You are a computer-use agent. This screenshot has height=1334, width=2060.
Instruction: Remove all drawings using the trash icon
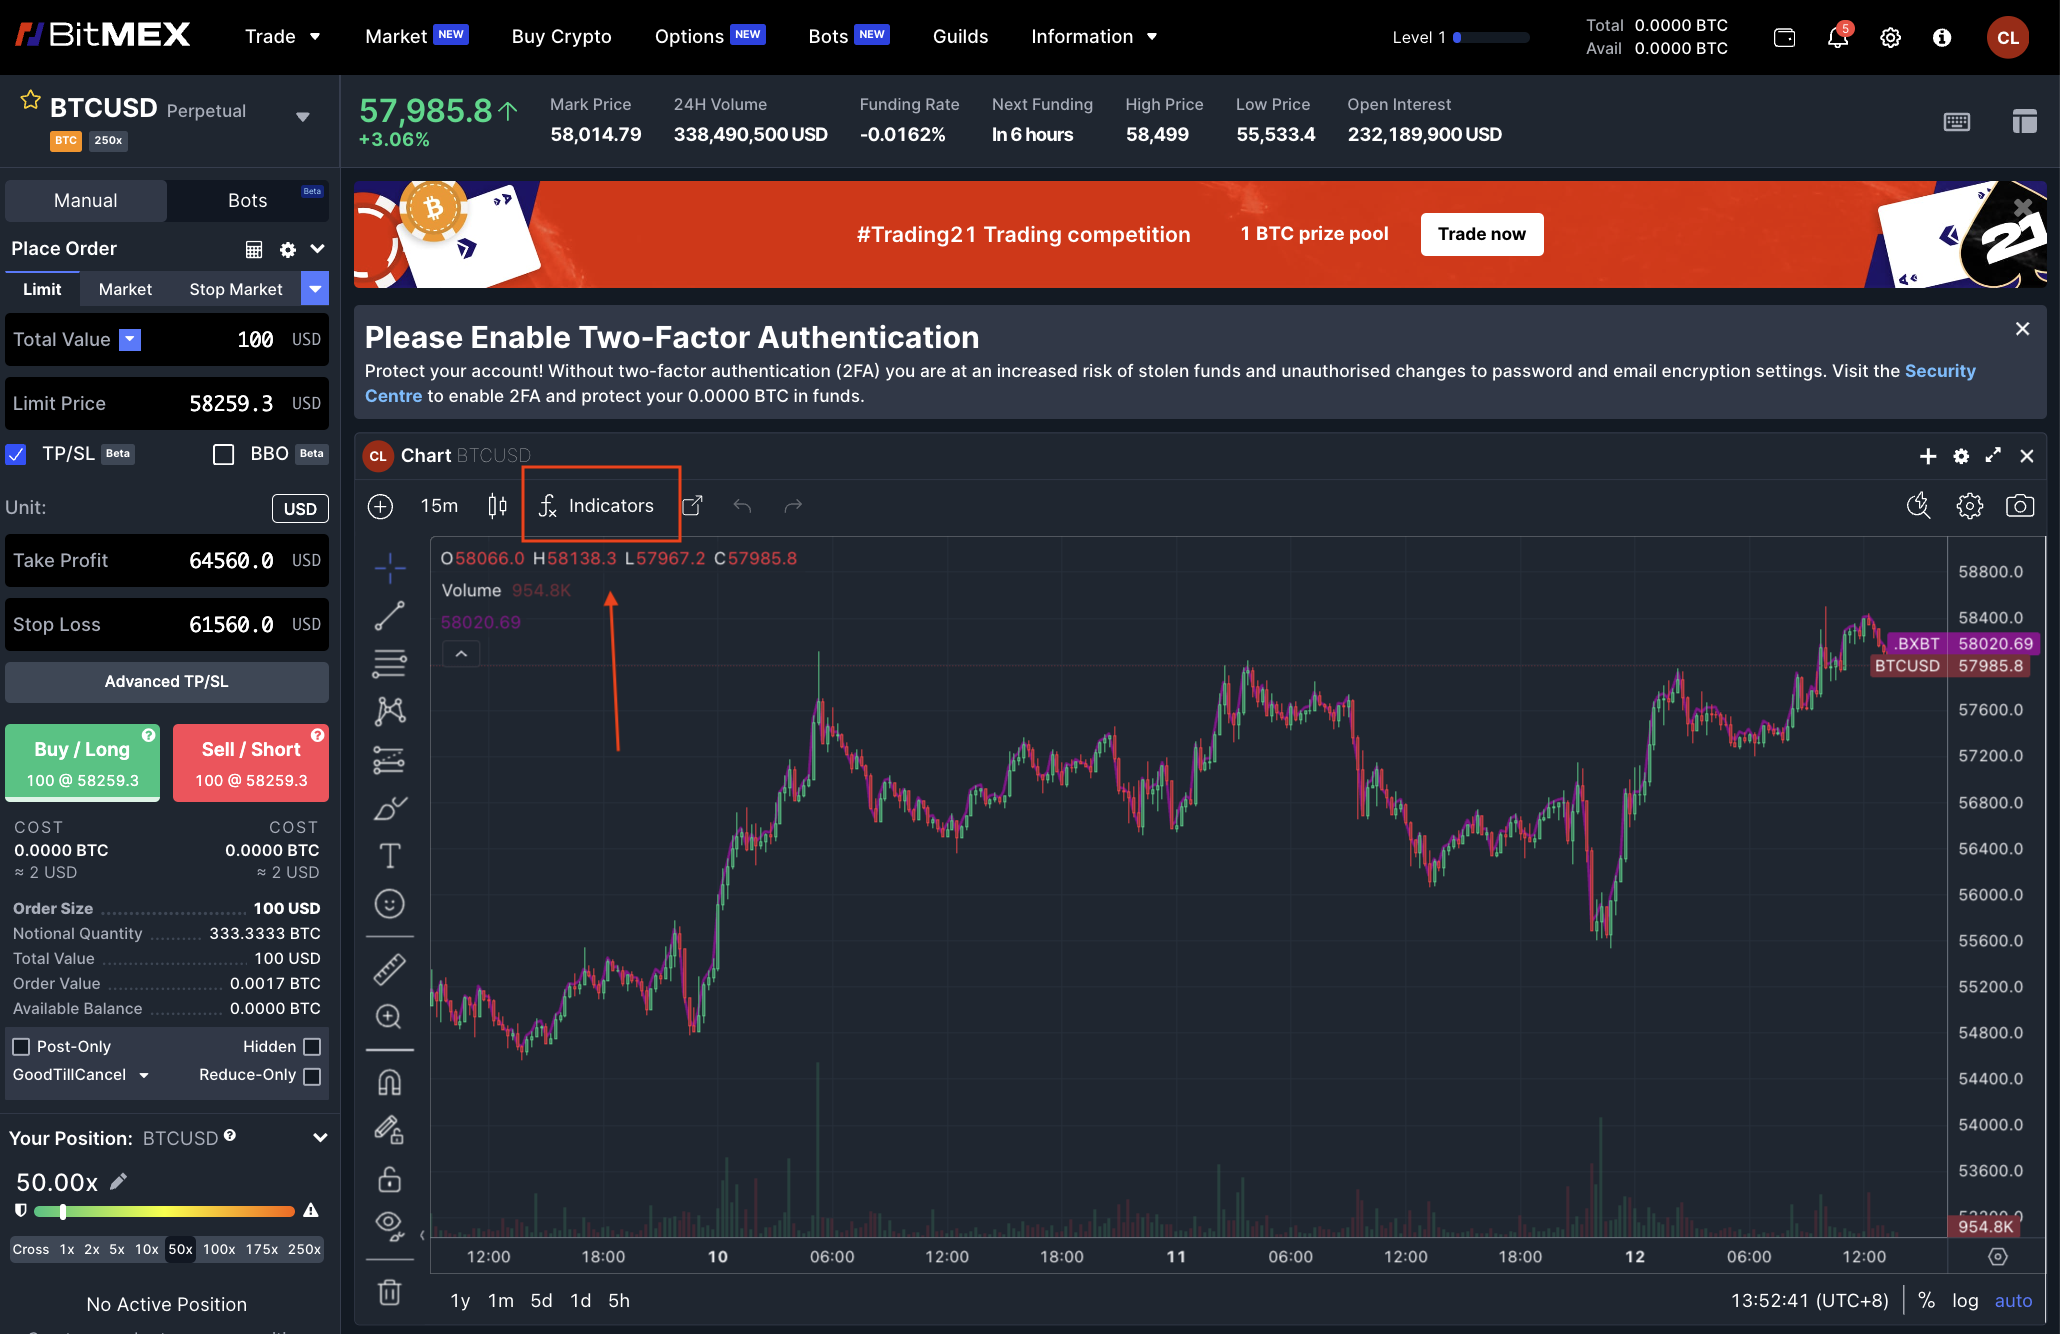389,1292
